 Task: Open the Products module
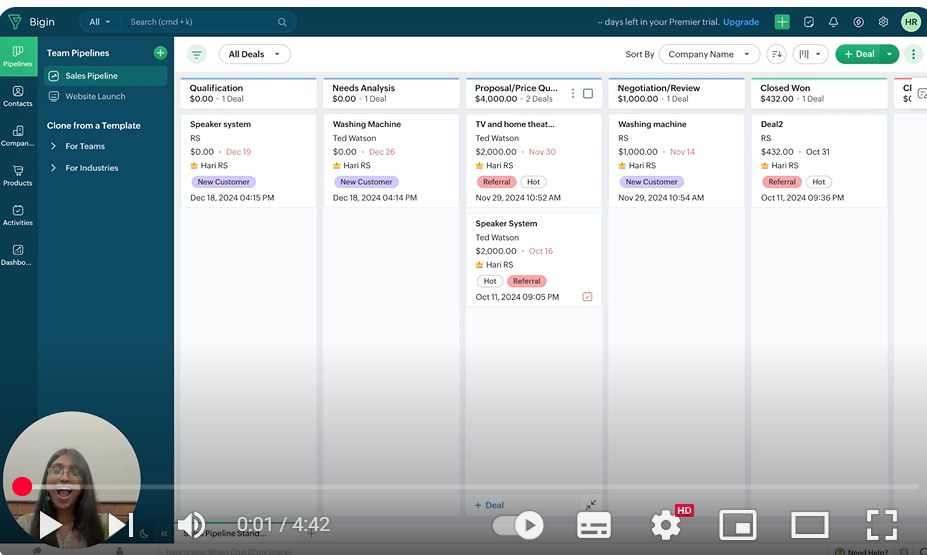[x=18, y=176]
